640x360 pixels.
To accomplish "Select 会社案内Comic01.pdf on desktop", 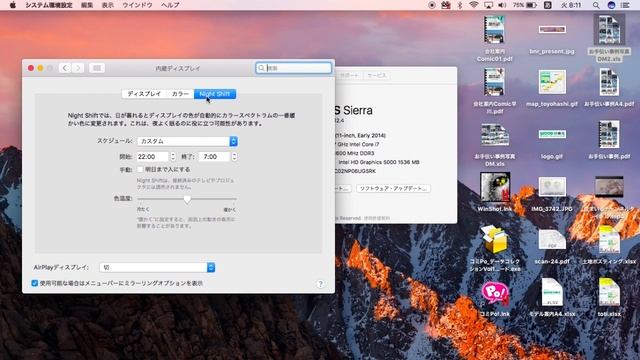I will tap(494, 39).
